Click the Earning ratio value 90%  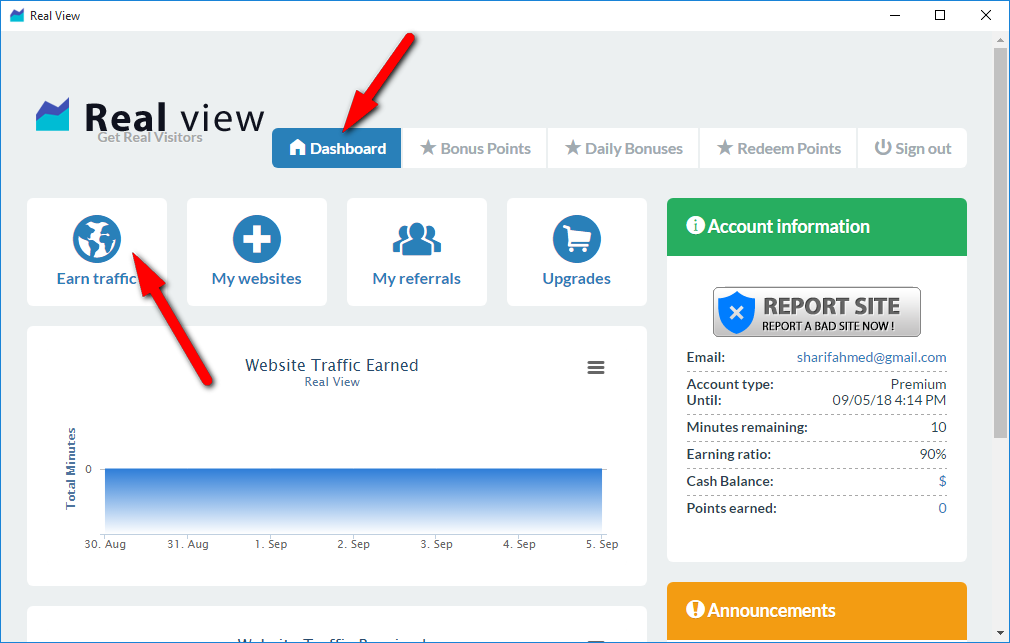pos(933,454)
